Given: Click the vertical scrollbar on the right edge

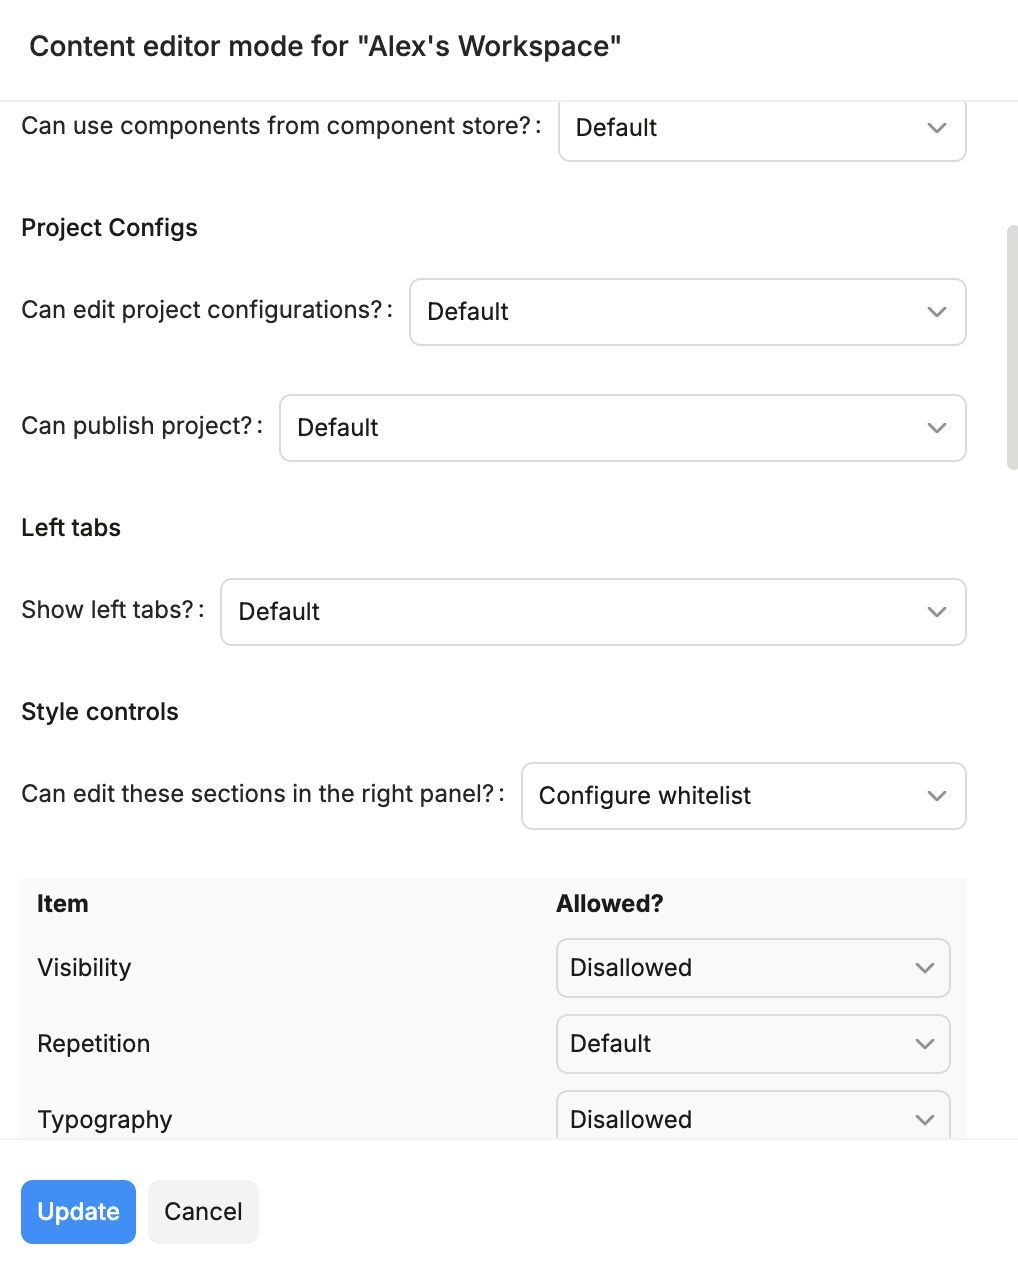Looking at the screenshot, I should [1012, 347].
